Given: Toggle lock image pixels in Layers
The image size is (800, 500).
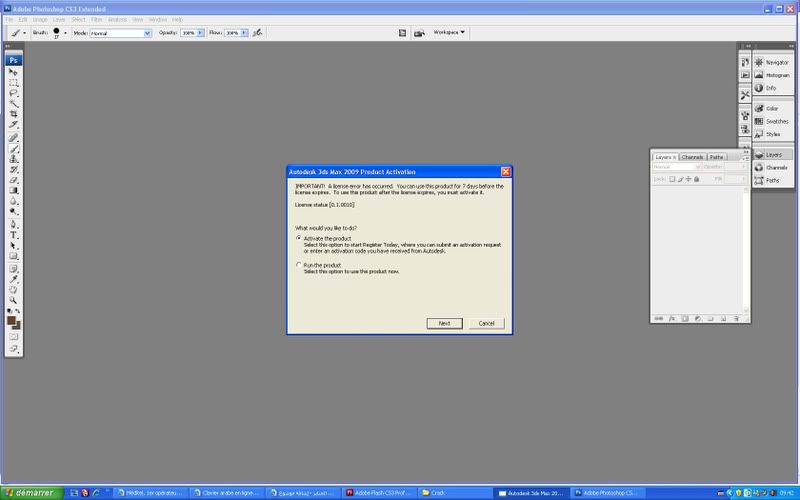Looking at the screenshot, I should pyautogui.click(x=680, y=179).
